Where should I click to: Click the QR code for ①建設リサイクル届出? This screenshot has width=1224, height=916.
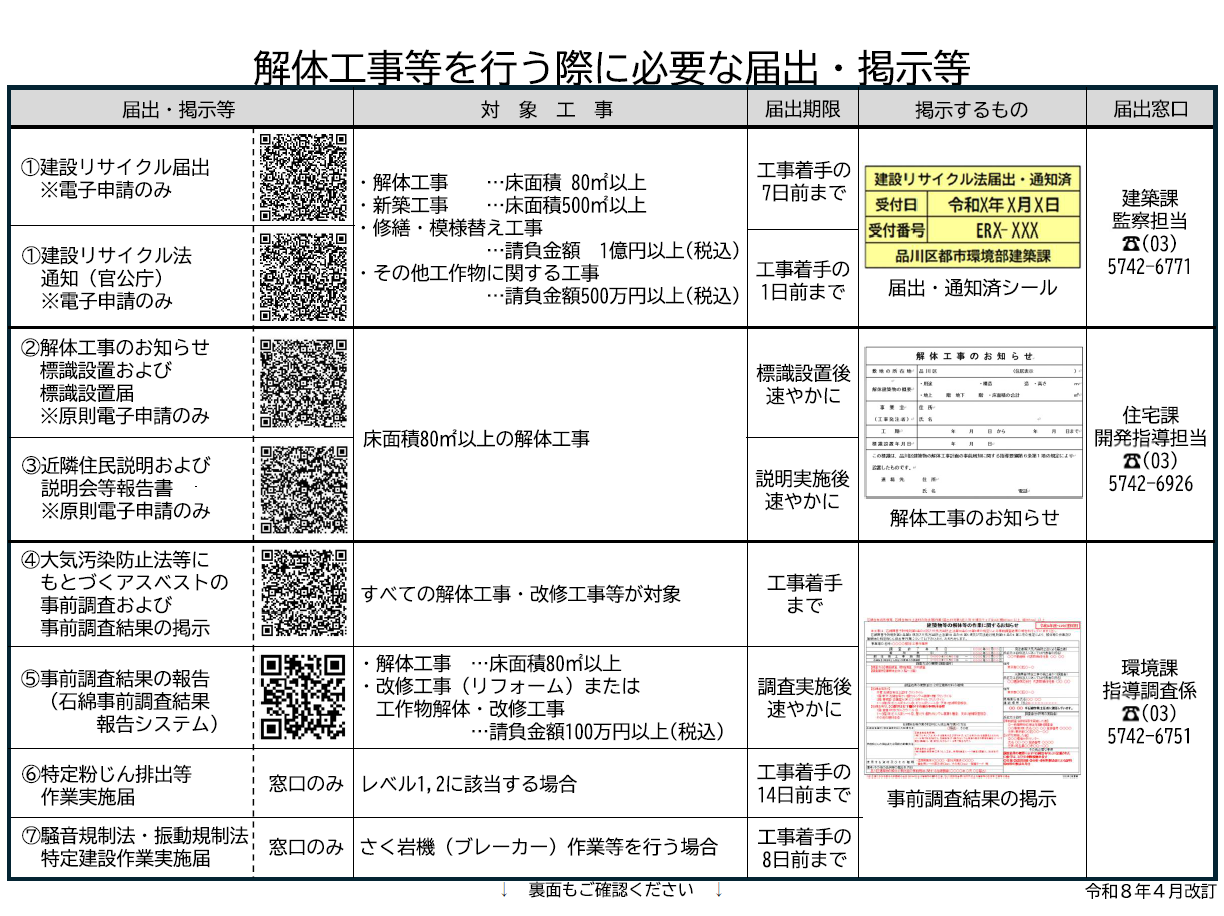pyautogui.click(x=304, y=177)
